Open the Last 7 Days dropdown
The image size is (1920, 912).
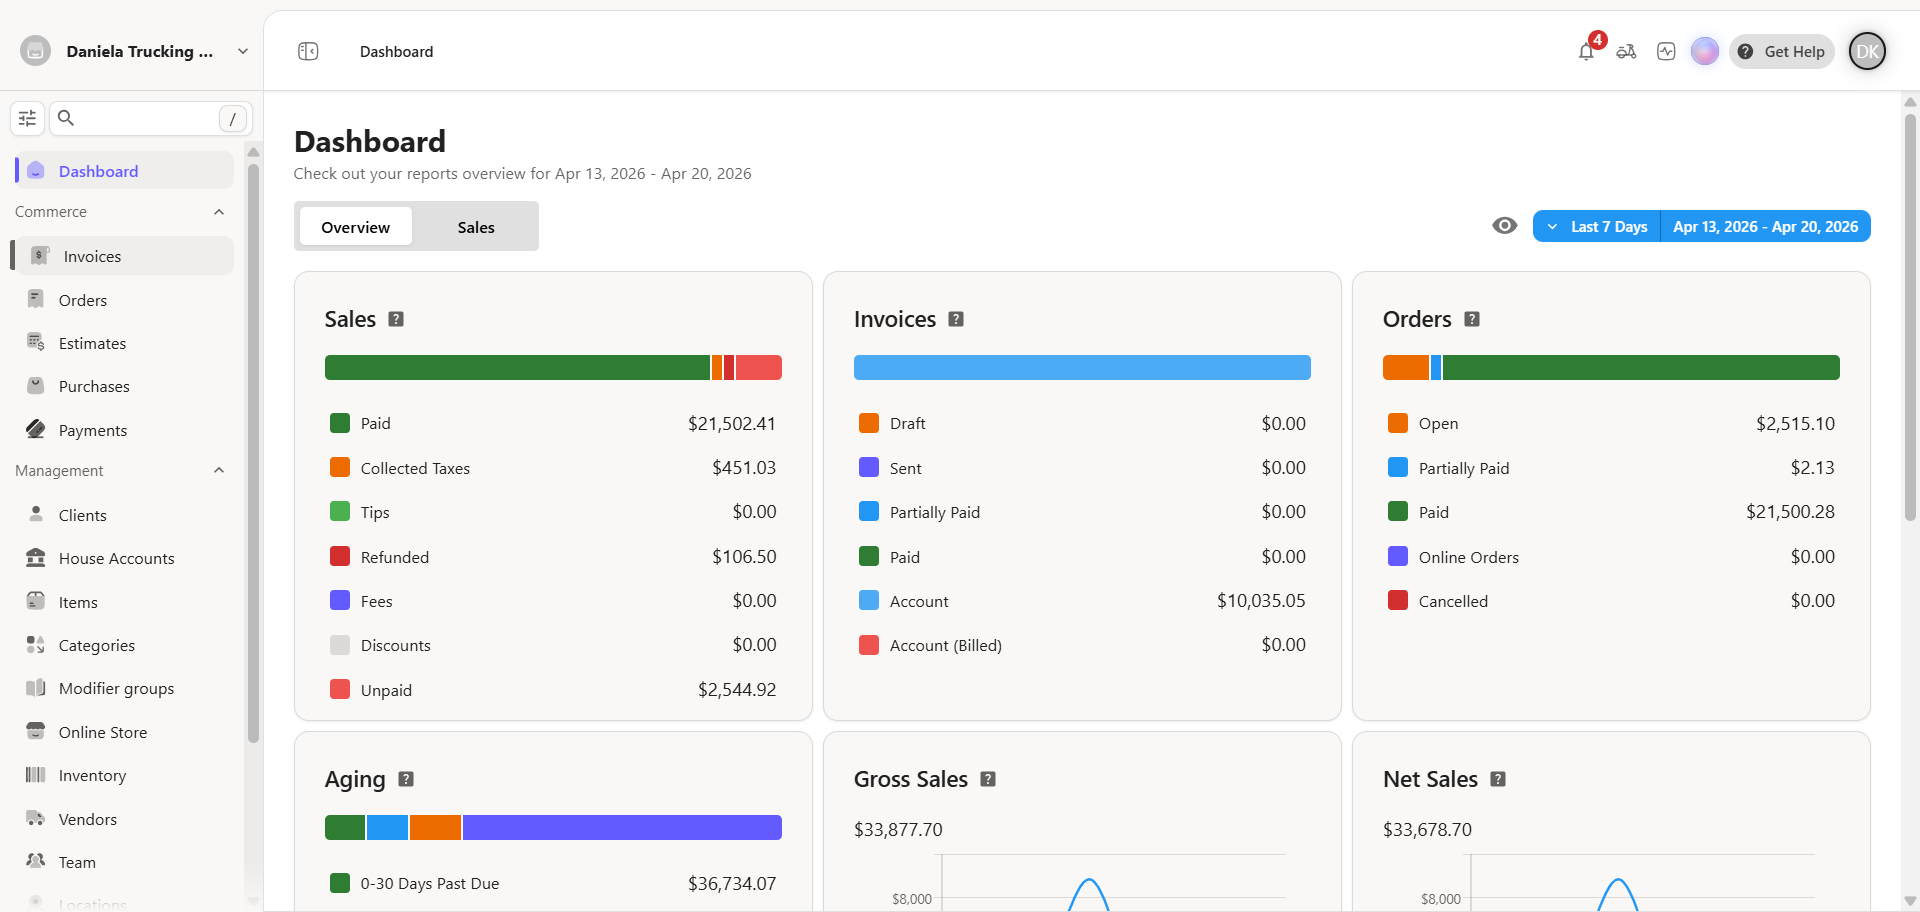pos(1597,227)
